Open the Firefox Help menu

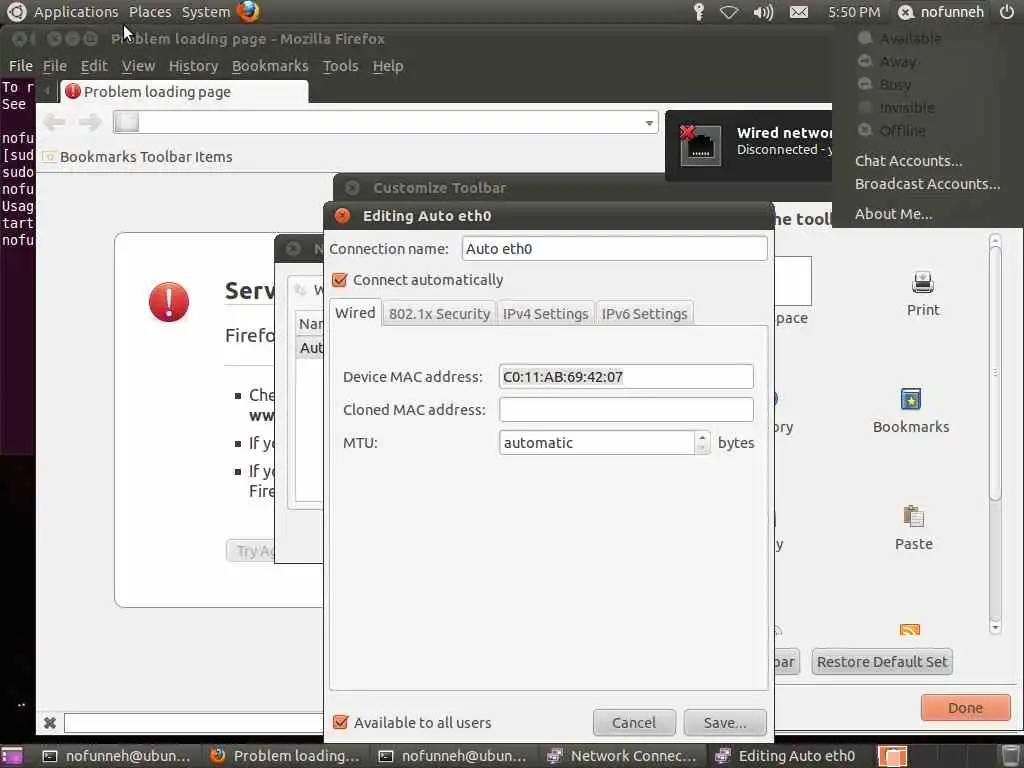[x=387, y=66]
